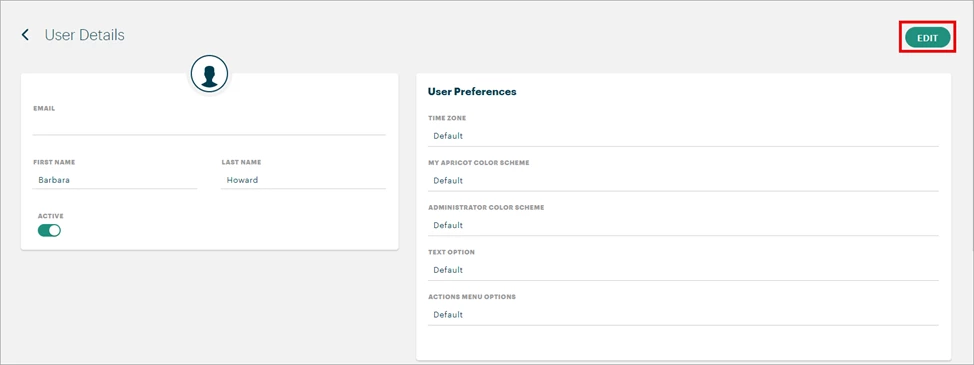
Task: Click the ACTIONS MENU OPTIONS label
Action: [472, 297]
